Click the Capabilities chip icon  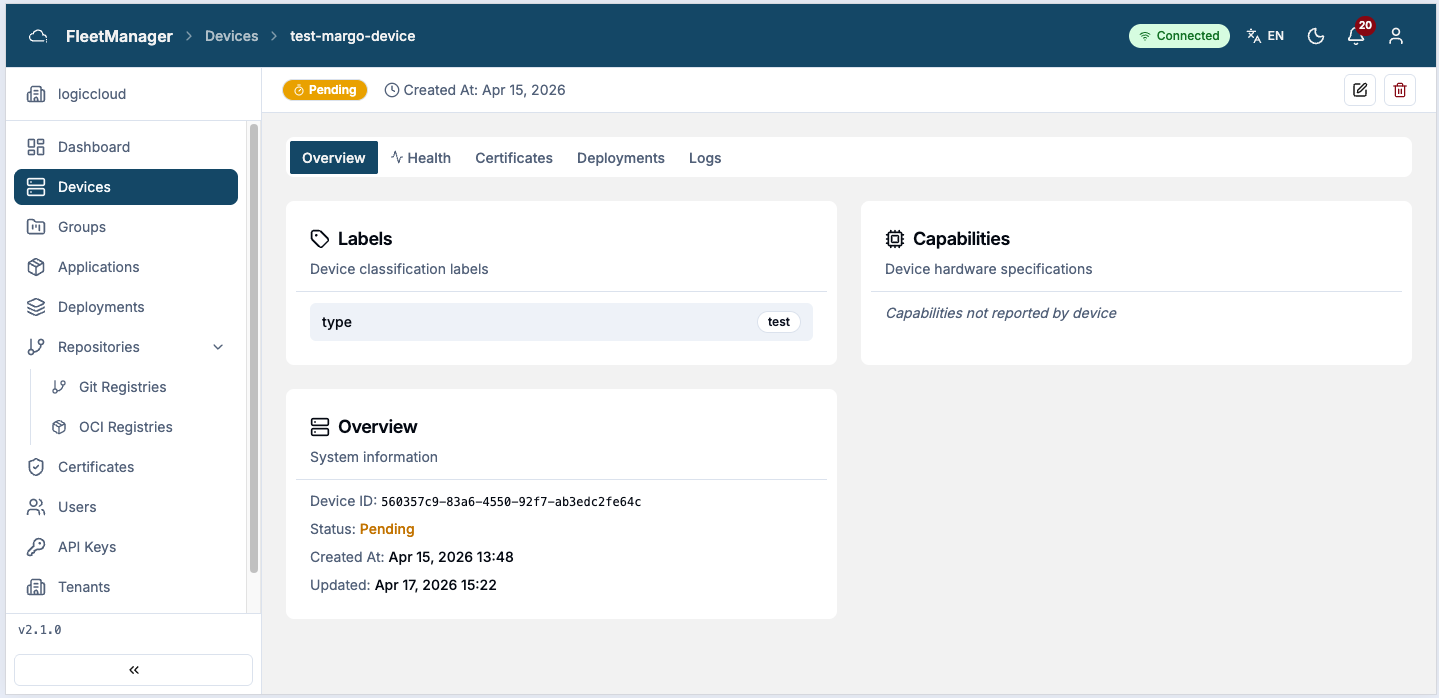tap(895, 239)
